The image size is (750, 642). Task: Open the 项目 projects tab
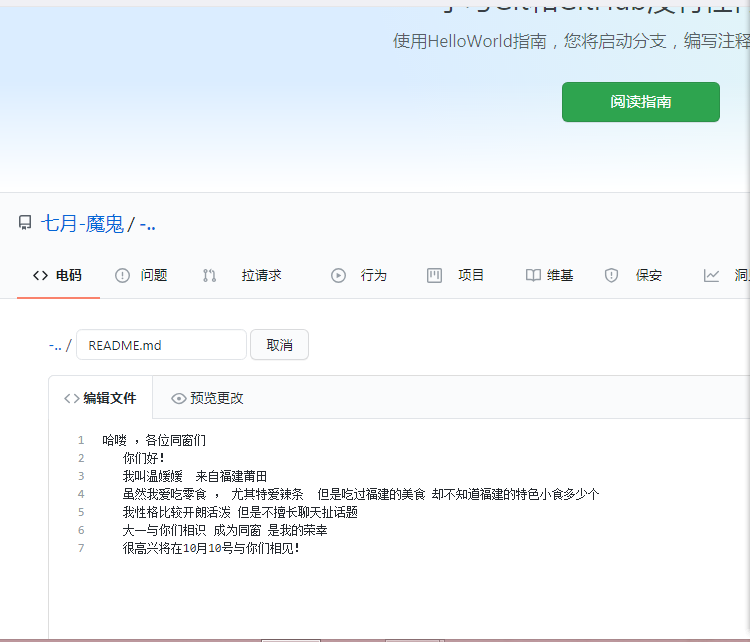tap(455, 275)
